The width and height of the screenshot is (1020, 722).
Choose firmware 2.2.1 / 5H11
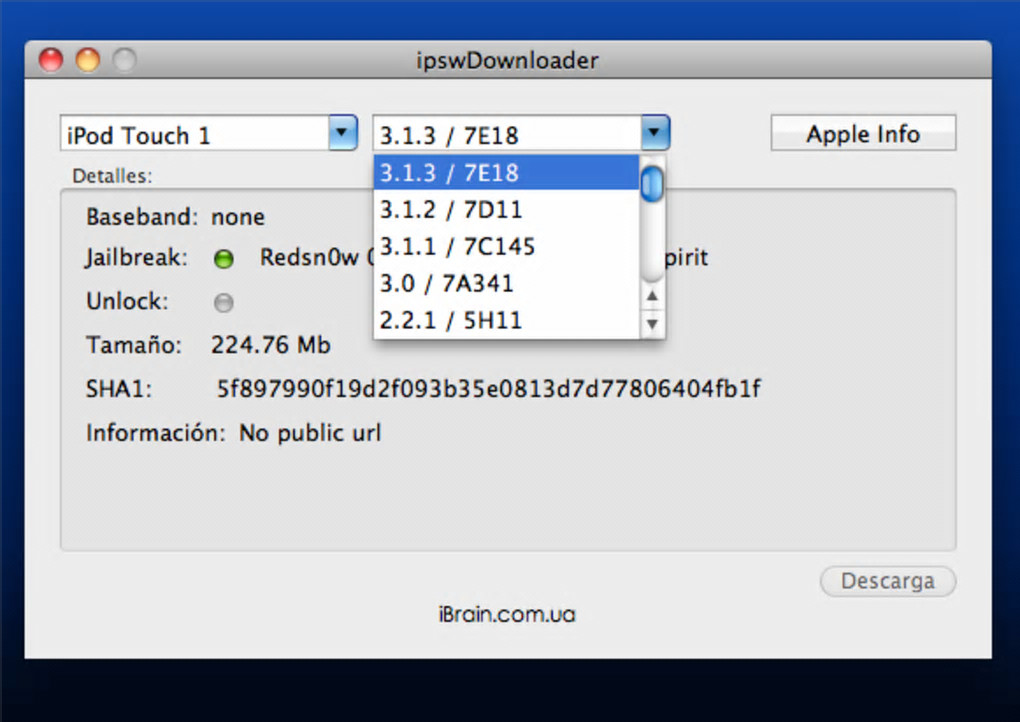(506, 320)
